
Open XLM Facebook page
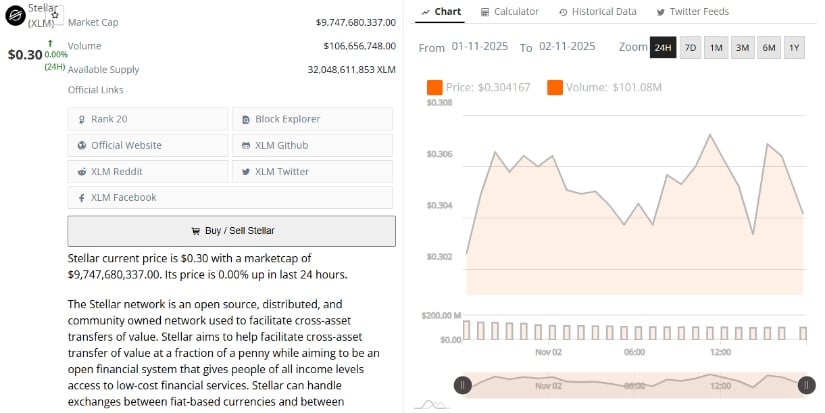tap(148, 197)
